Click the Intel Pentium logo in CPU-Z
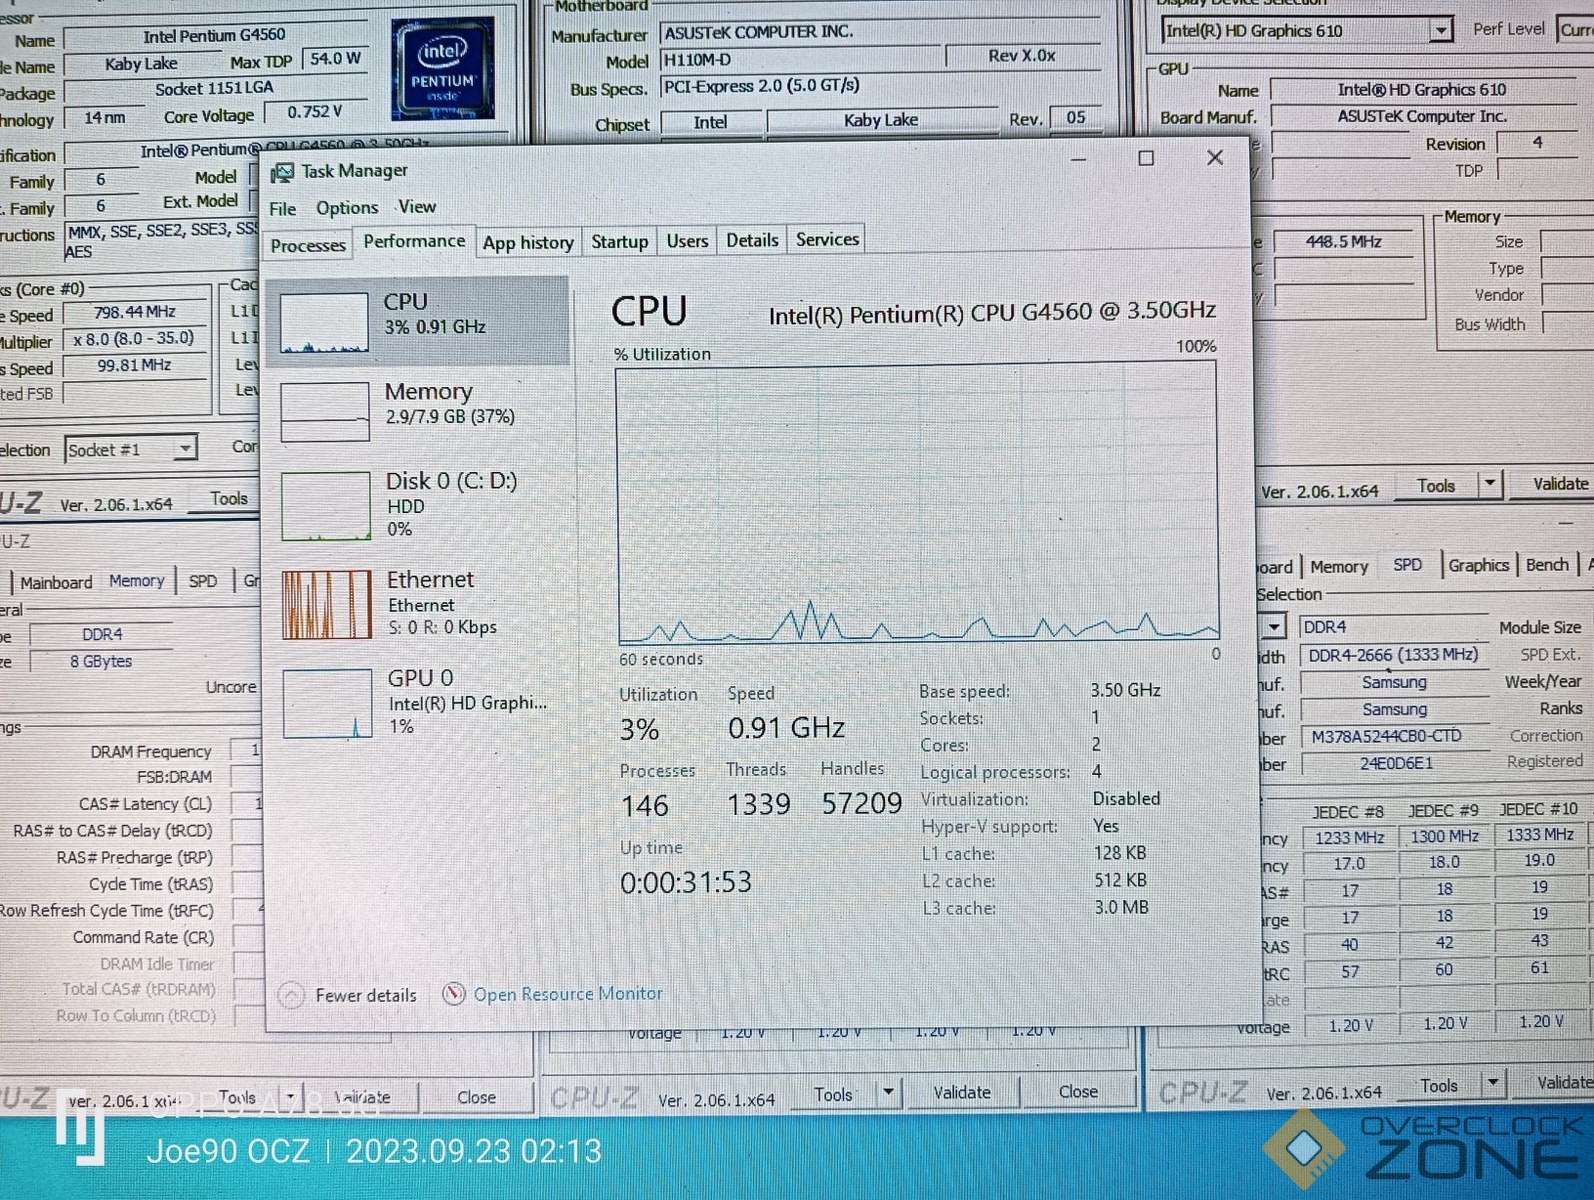Viewport: 1594px width, 1200px height. point(443,70)
